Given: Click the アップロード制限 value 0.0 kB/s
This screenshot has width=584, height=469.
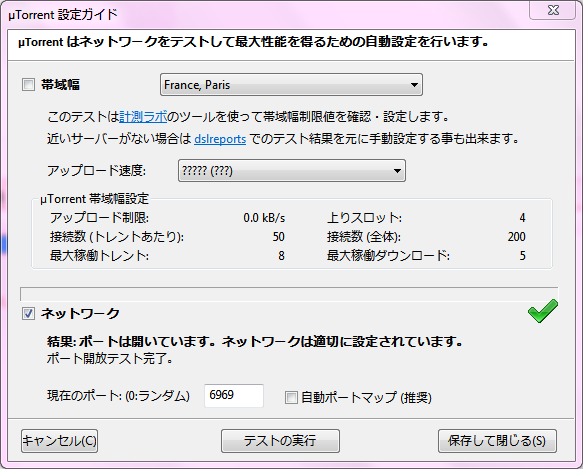Looking at the screenshot, I should point(264,218).
